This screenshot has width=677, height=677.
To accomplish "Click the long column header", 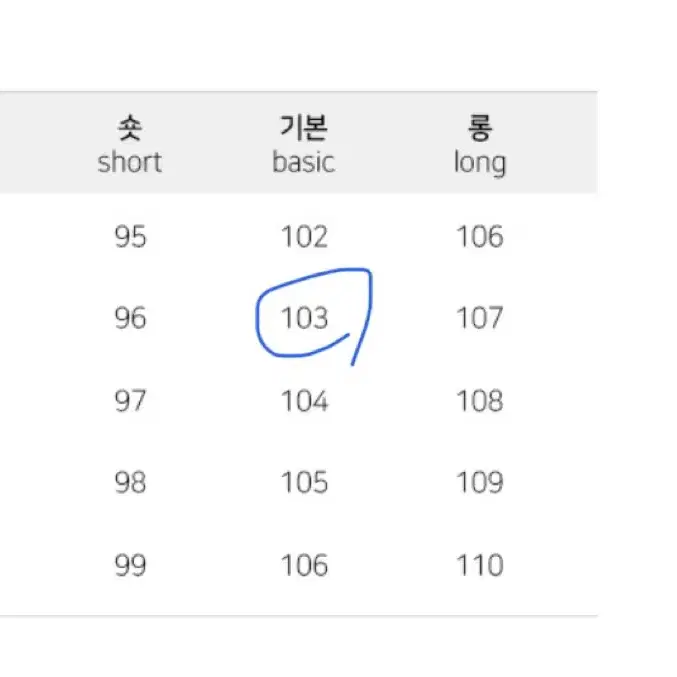I will [480, 145].
